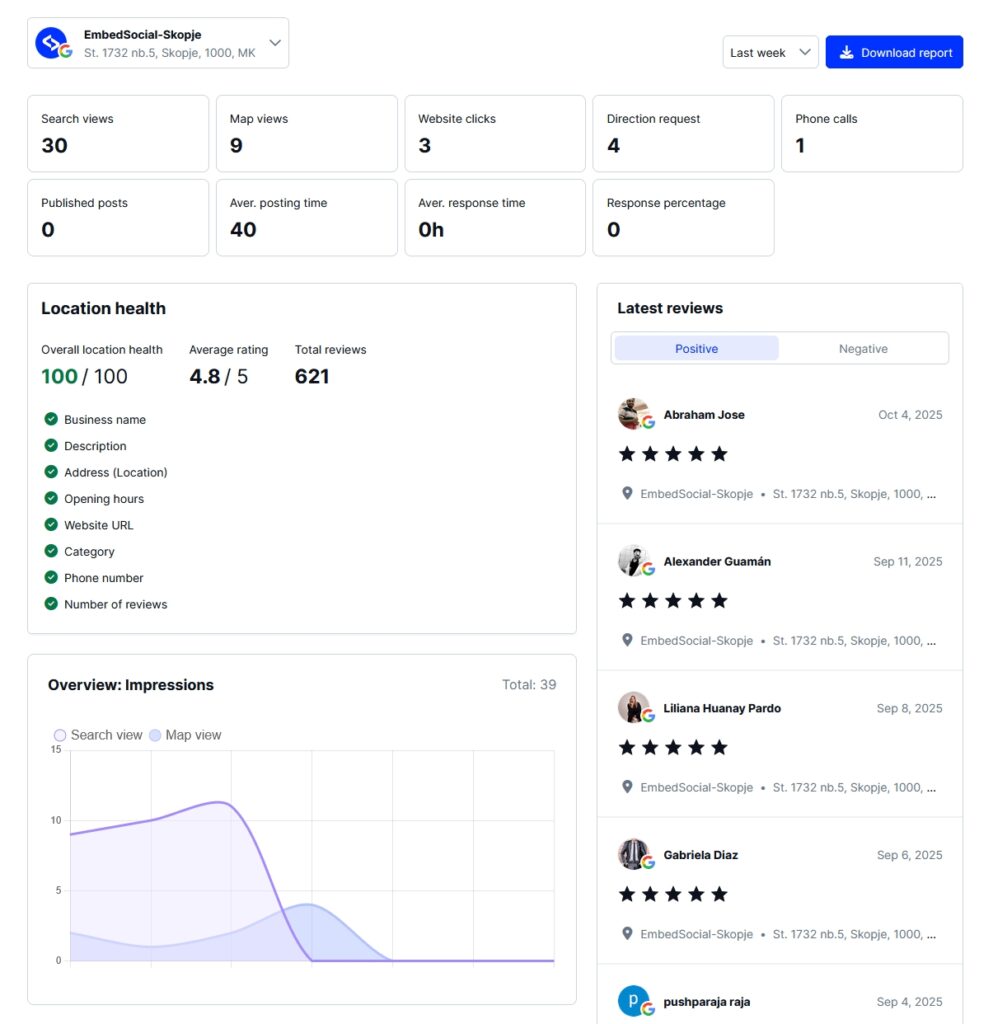Select the Positive reviews tab

pyautogui.click(x=696, y=349)
